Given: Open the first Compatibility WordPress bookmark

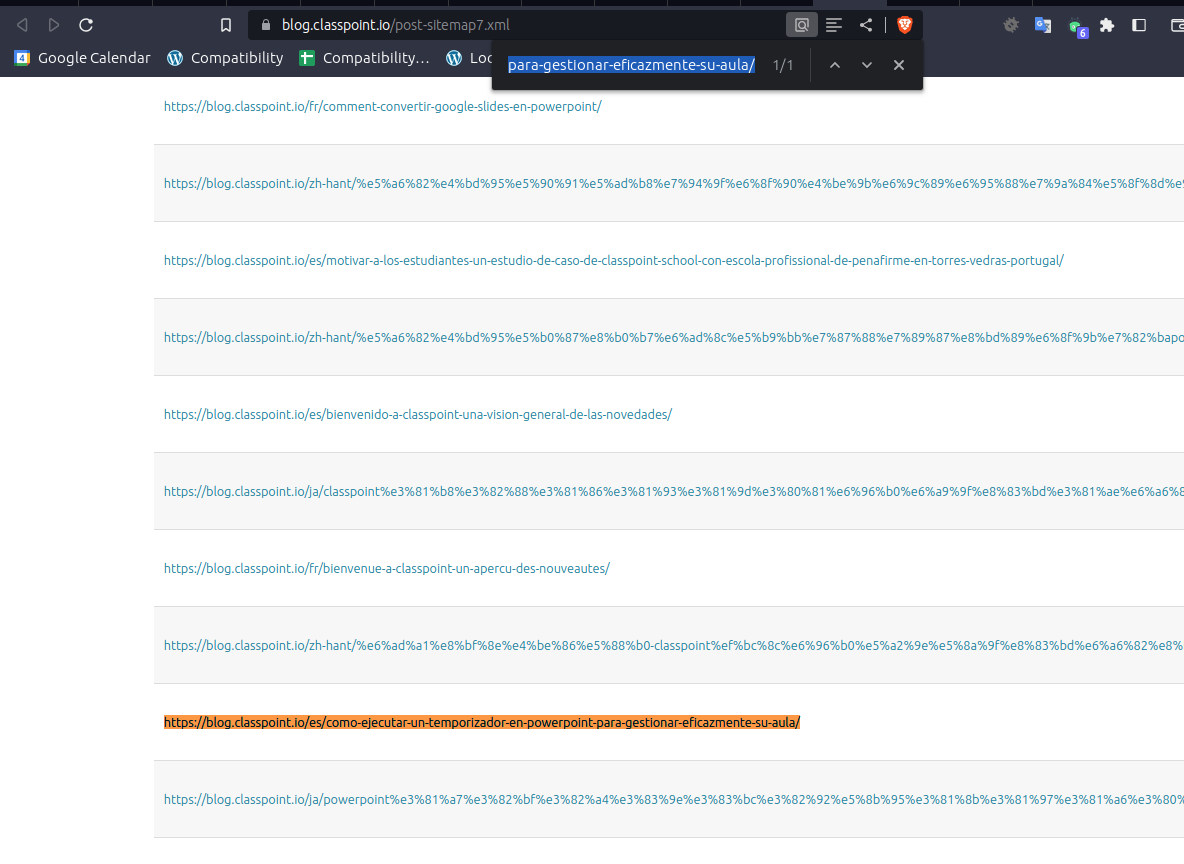Looking at the screenshot, I should (x=225, y=58).
